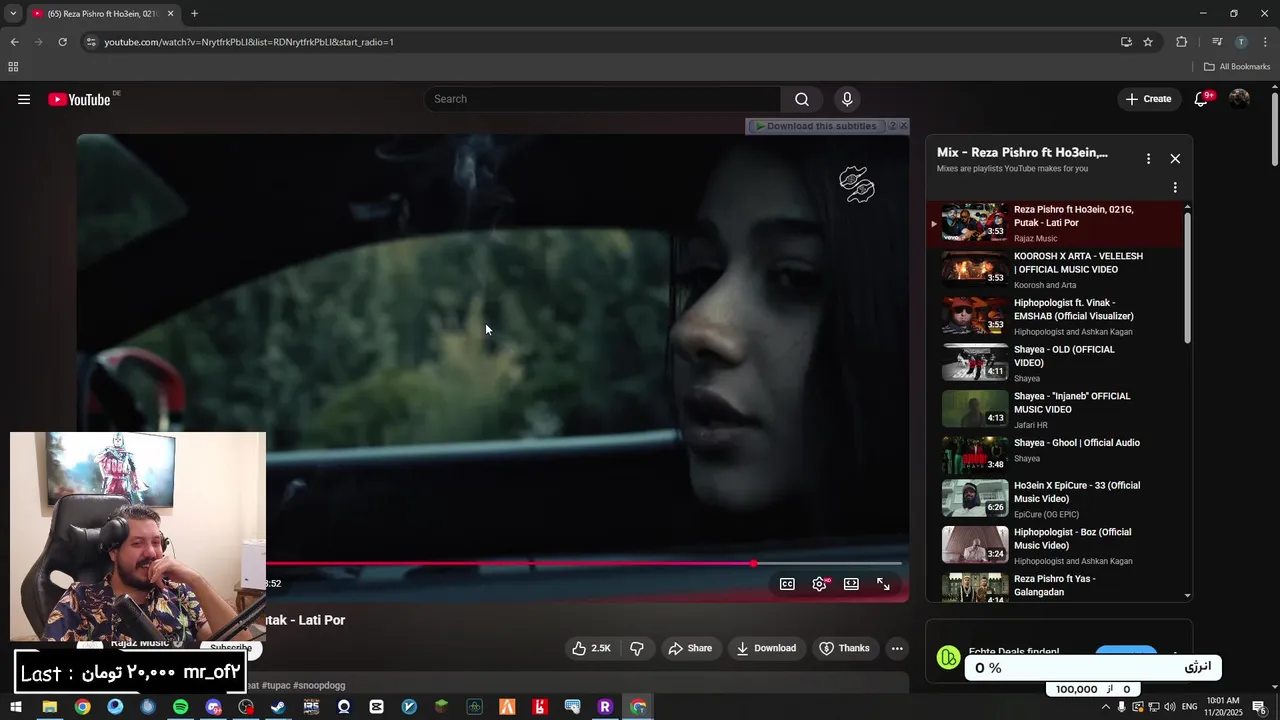This screenshot has width=1280, height=720.
Task: Open the Windows notification center
Action: (x=1259, y=707)
